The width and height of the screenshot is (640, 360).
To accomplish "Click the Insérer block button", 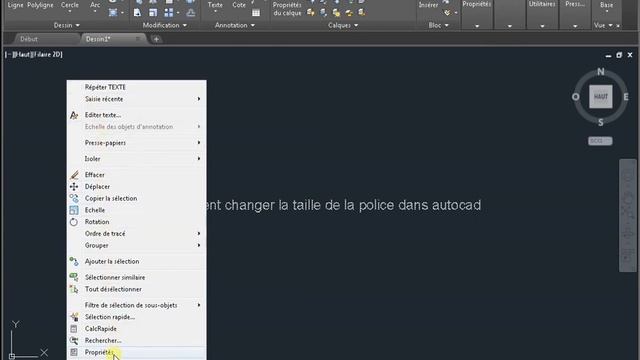I will coord(428,5).
